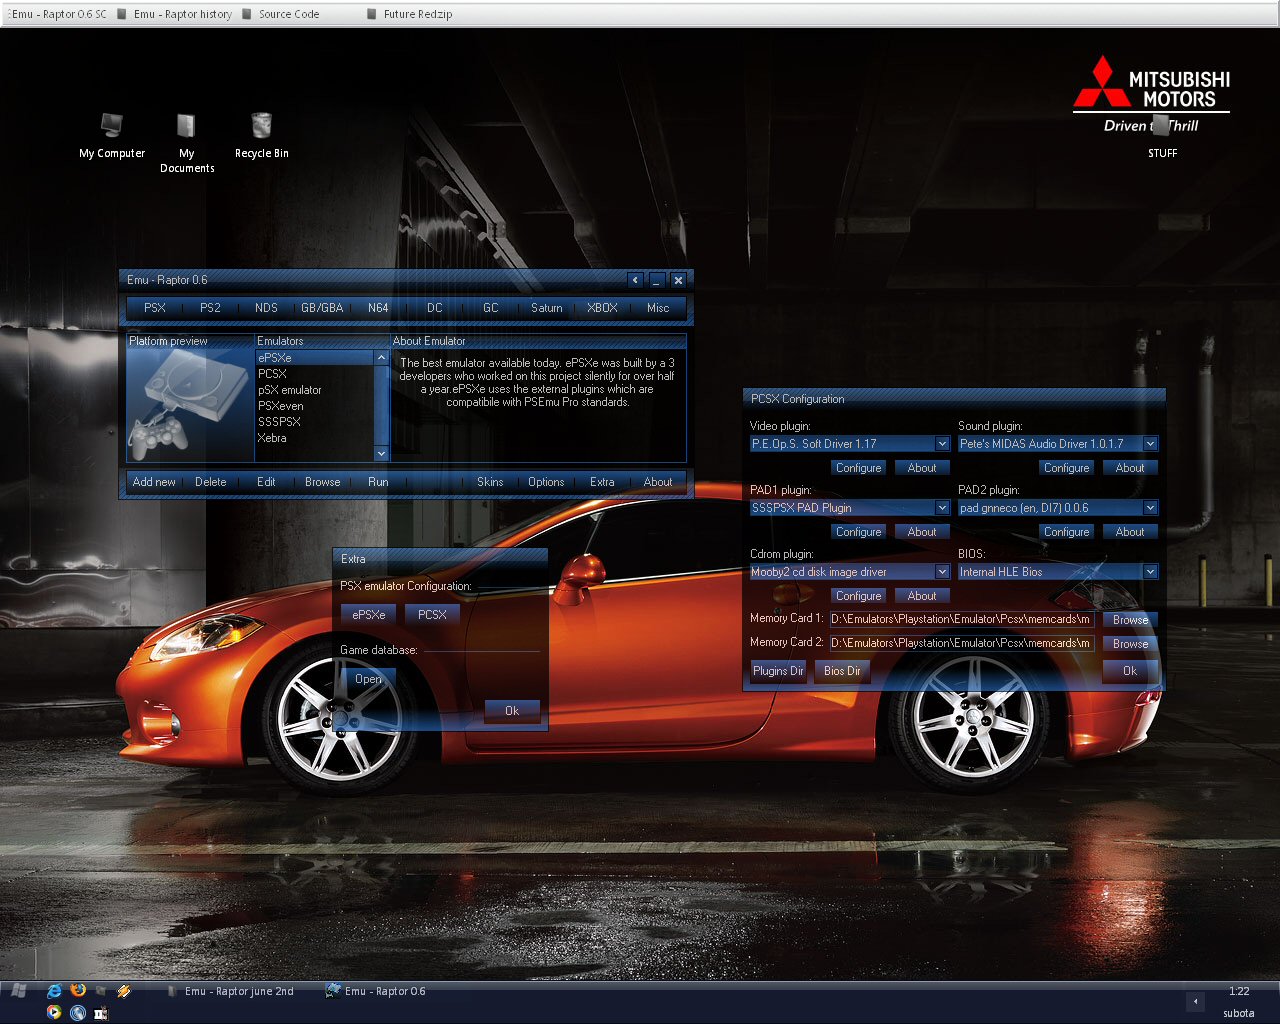The width and height of the screenshot is (1280, 1024).
Task: Click Edit in Emu - Raptor toolbar
Action: click(266, 482)
